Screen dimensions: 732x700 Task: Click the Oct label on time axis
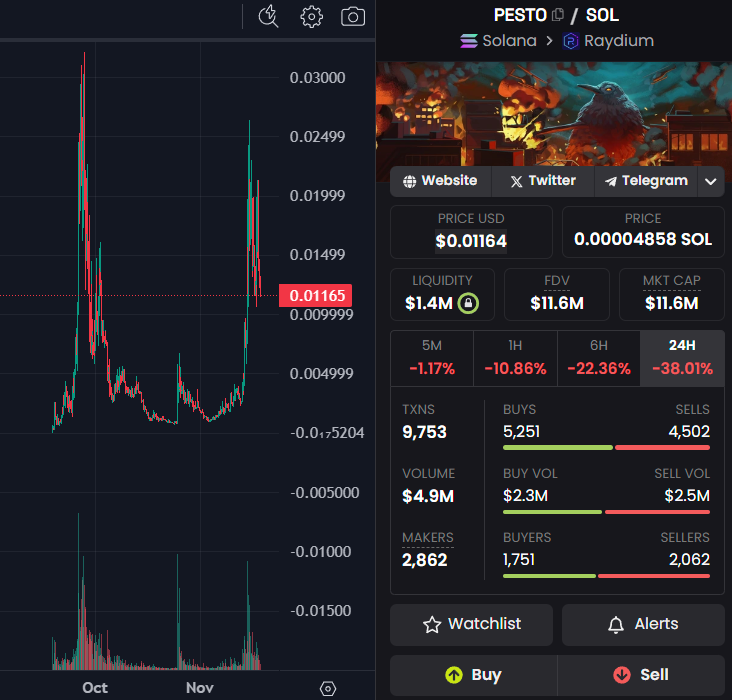[95, 688]
